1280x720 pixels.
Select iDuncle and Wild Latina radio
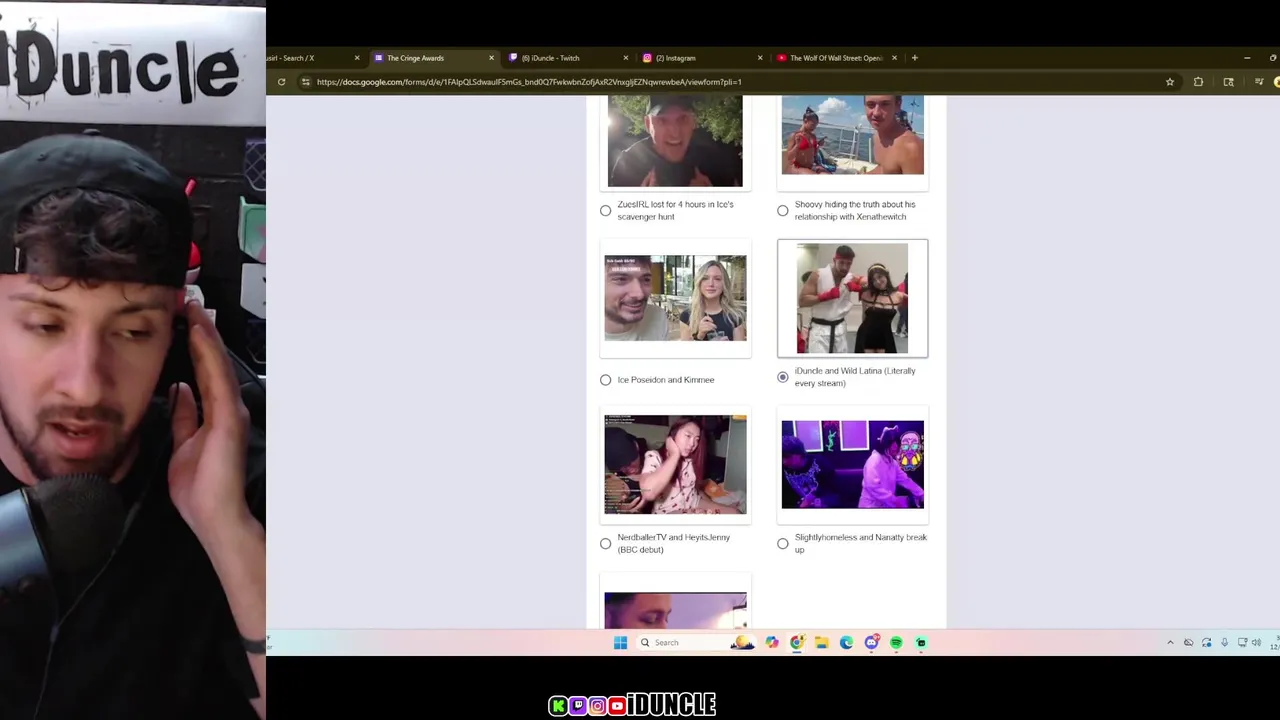[783, 377]
